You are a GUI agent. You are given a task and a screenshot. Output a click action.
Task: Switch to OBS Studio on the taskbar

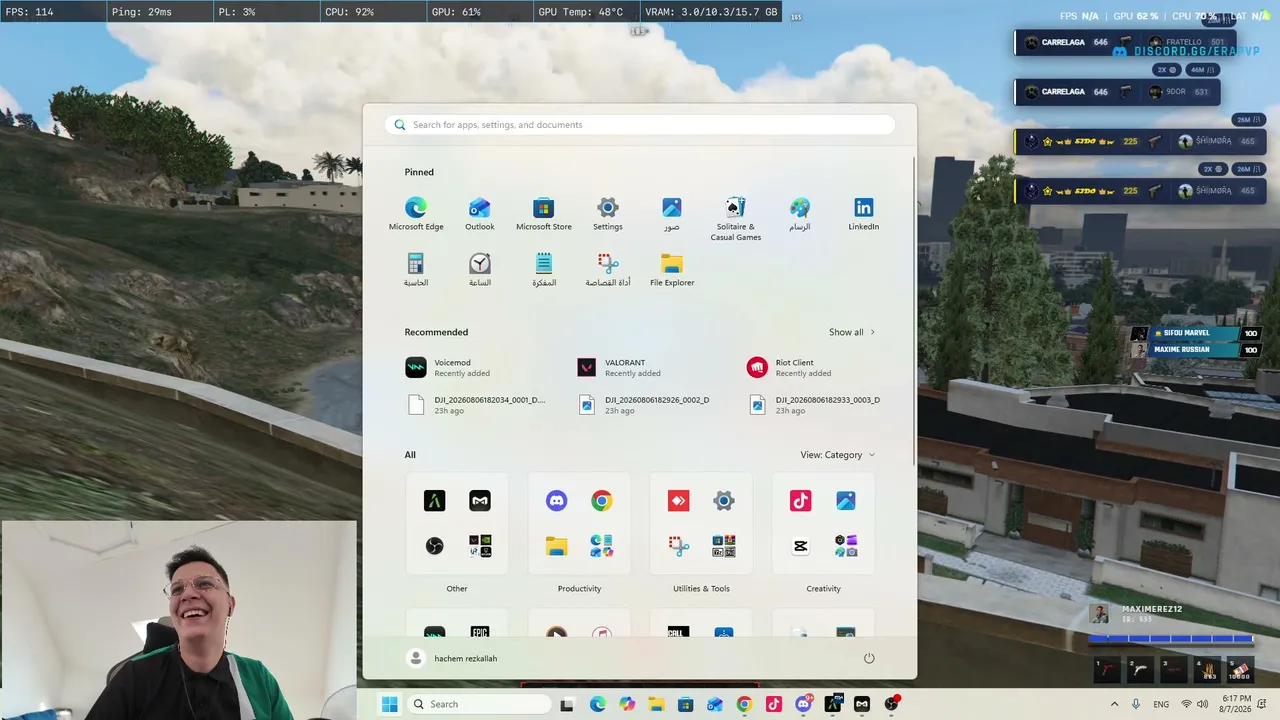[891, 704]
